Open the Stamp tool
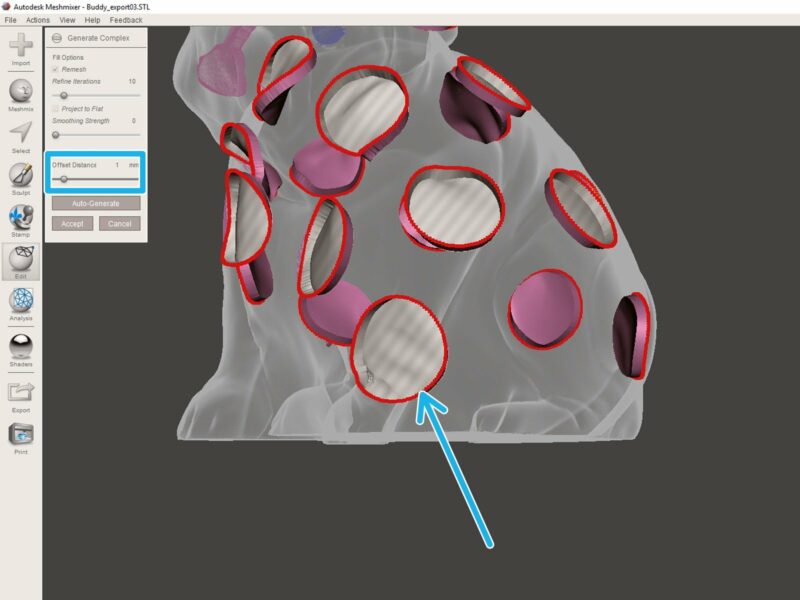800x600 pixels. [21, 218]
